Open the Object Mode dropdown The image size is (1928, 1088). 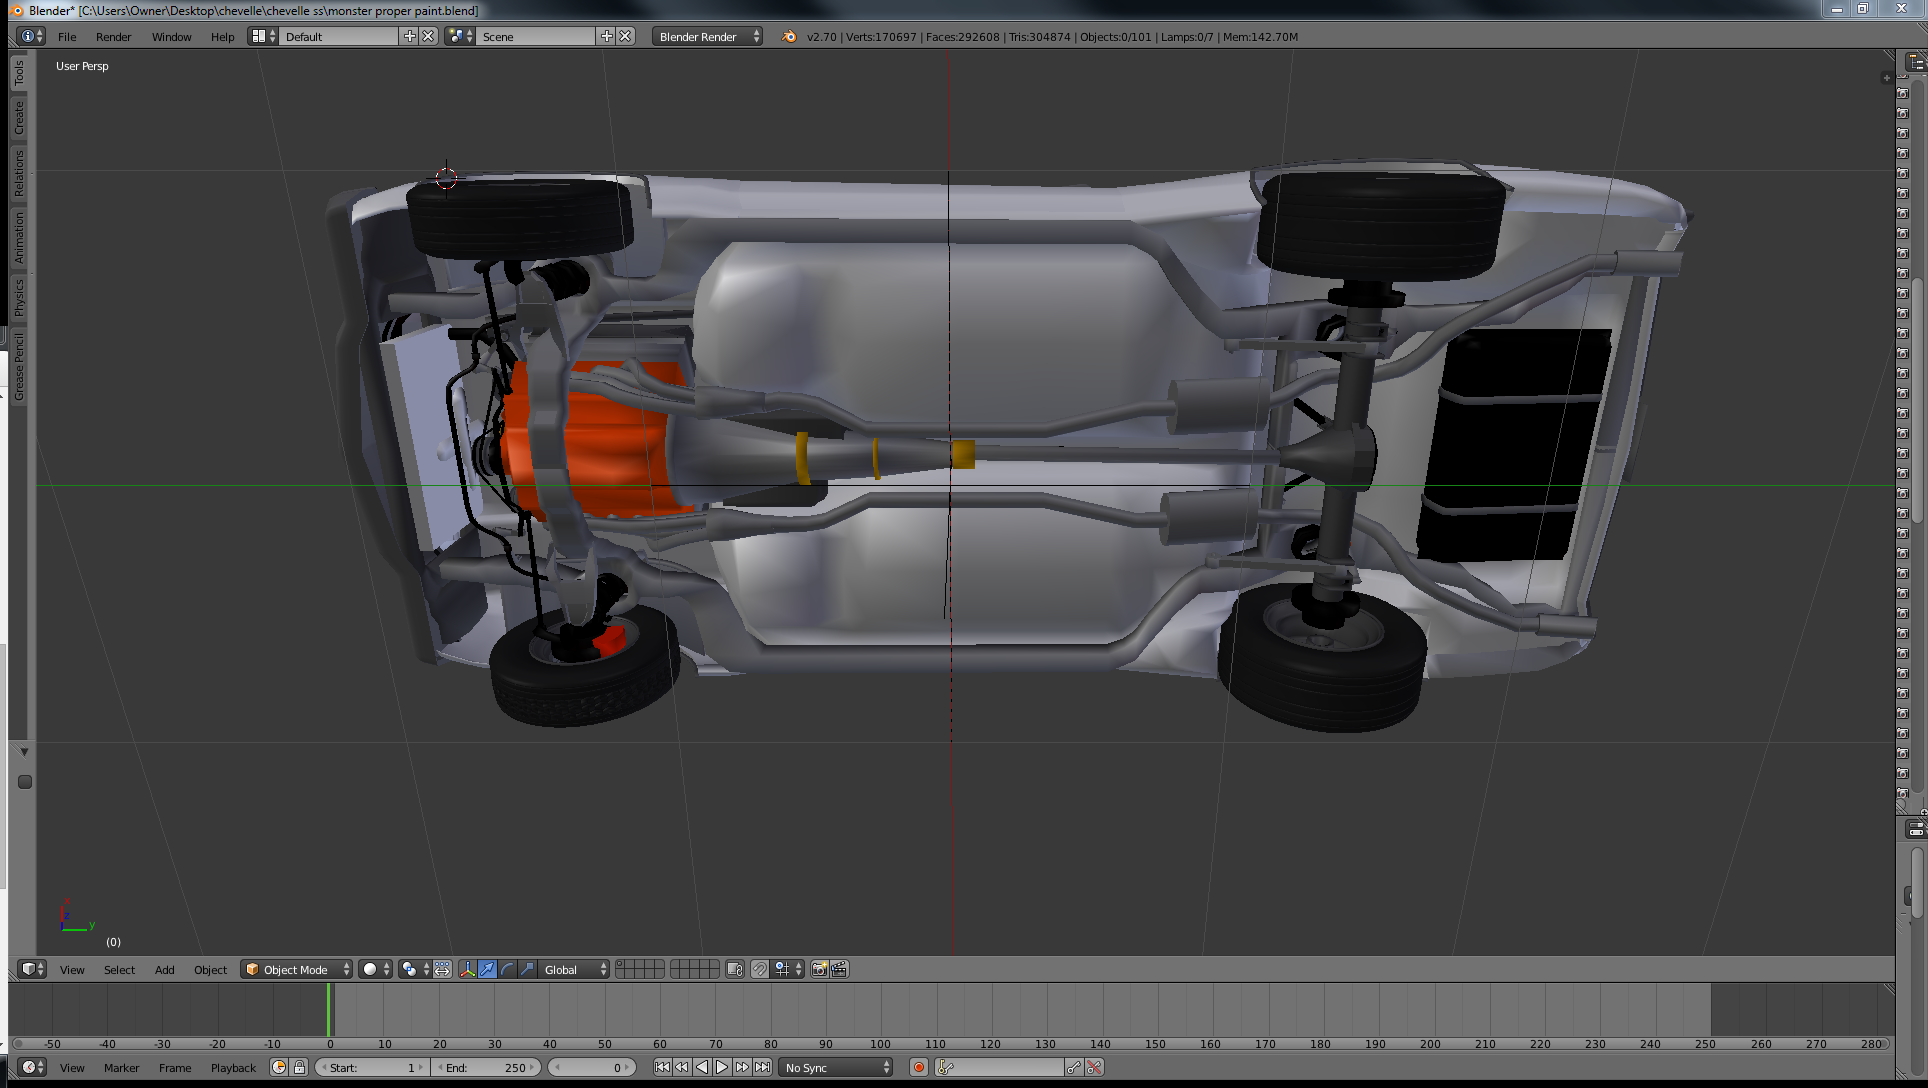[x=296, y=969]
